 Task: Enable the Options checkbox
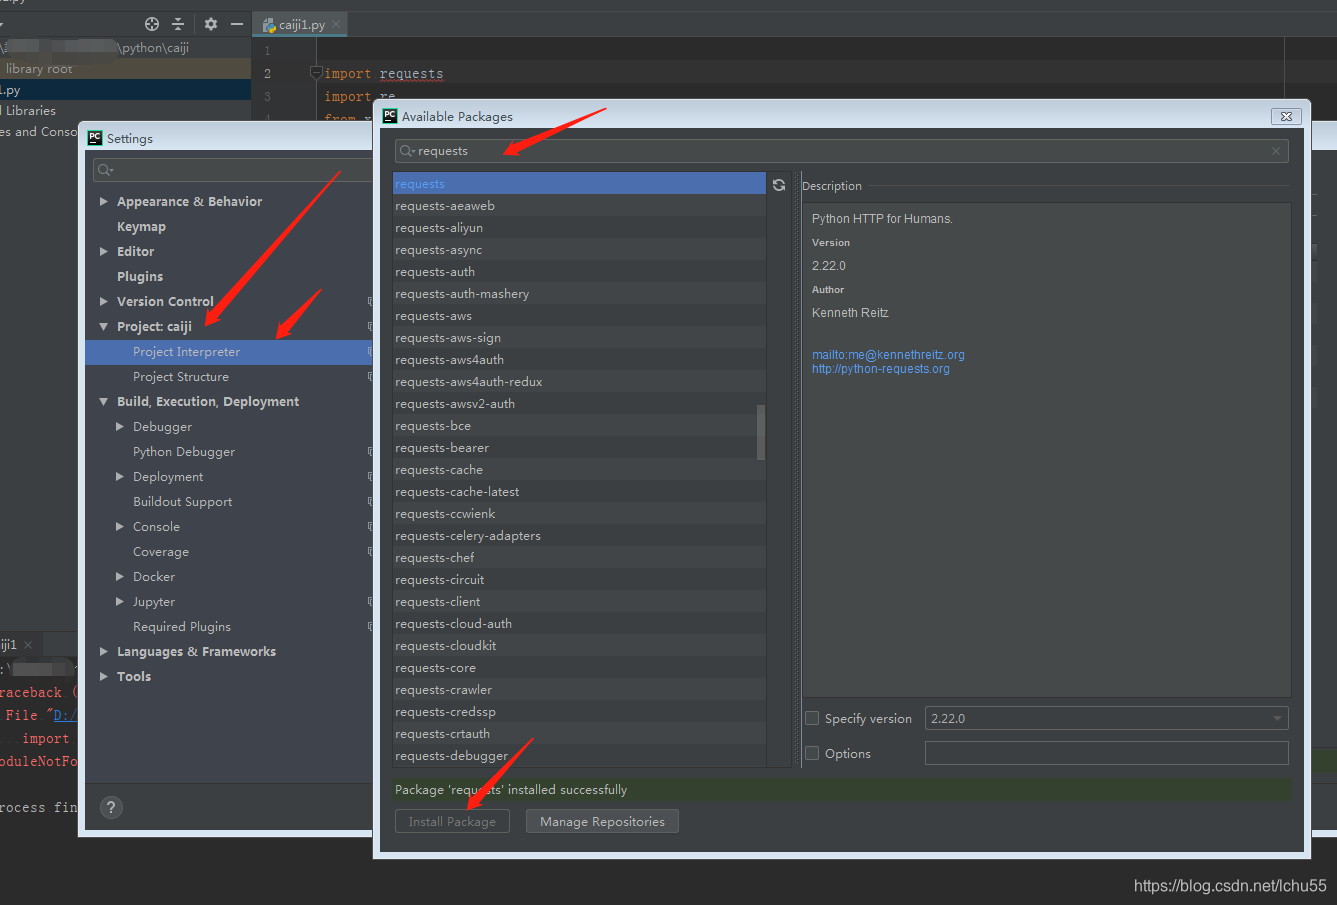pyautogui.click(x=812, y=753)
